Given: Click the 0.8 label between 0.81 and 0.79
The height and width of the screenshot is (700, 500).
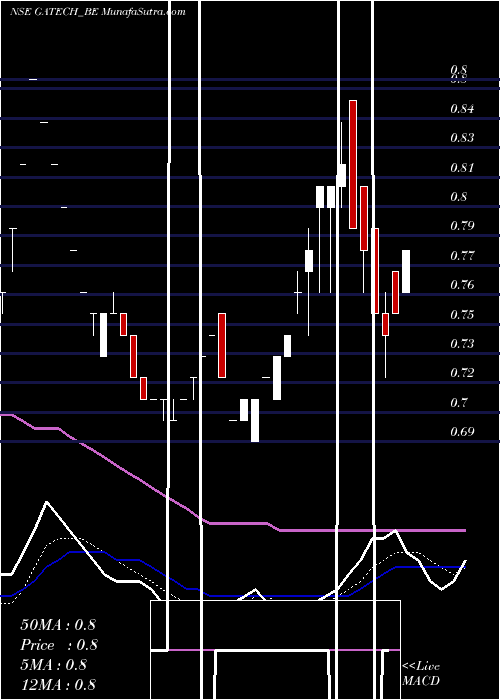Looking at the screenshot, I should pos(458,196).
